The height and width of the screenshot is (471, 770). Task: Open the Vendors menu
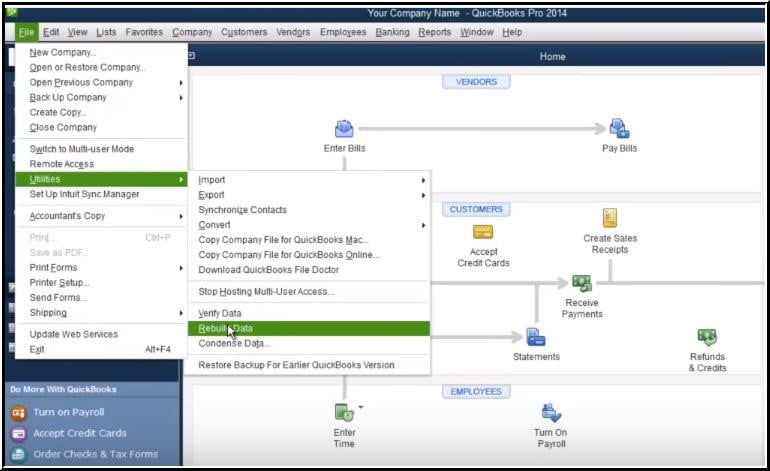[293, 32]
